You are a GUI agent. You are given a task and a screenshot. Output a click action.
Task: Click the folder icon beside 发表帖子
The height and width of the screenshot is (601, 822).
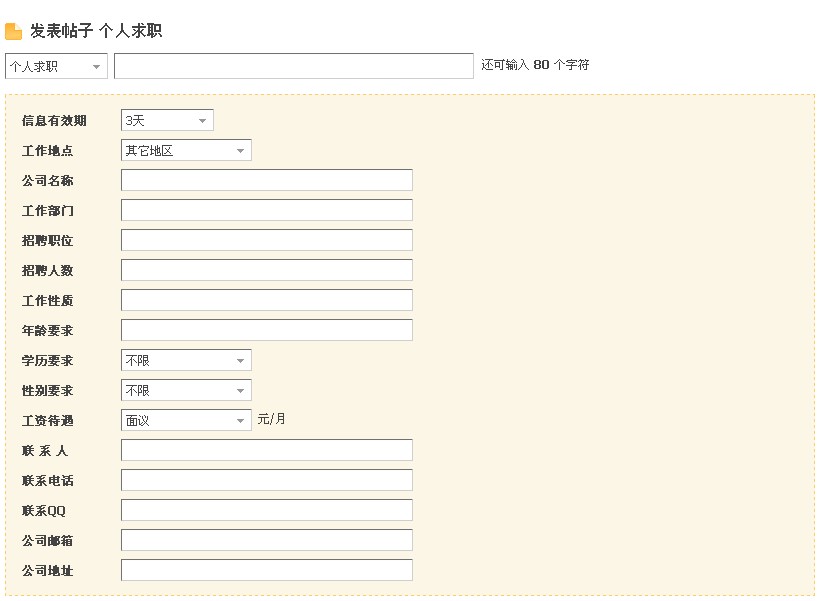pos(14,32)
